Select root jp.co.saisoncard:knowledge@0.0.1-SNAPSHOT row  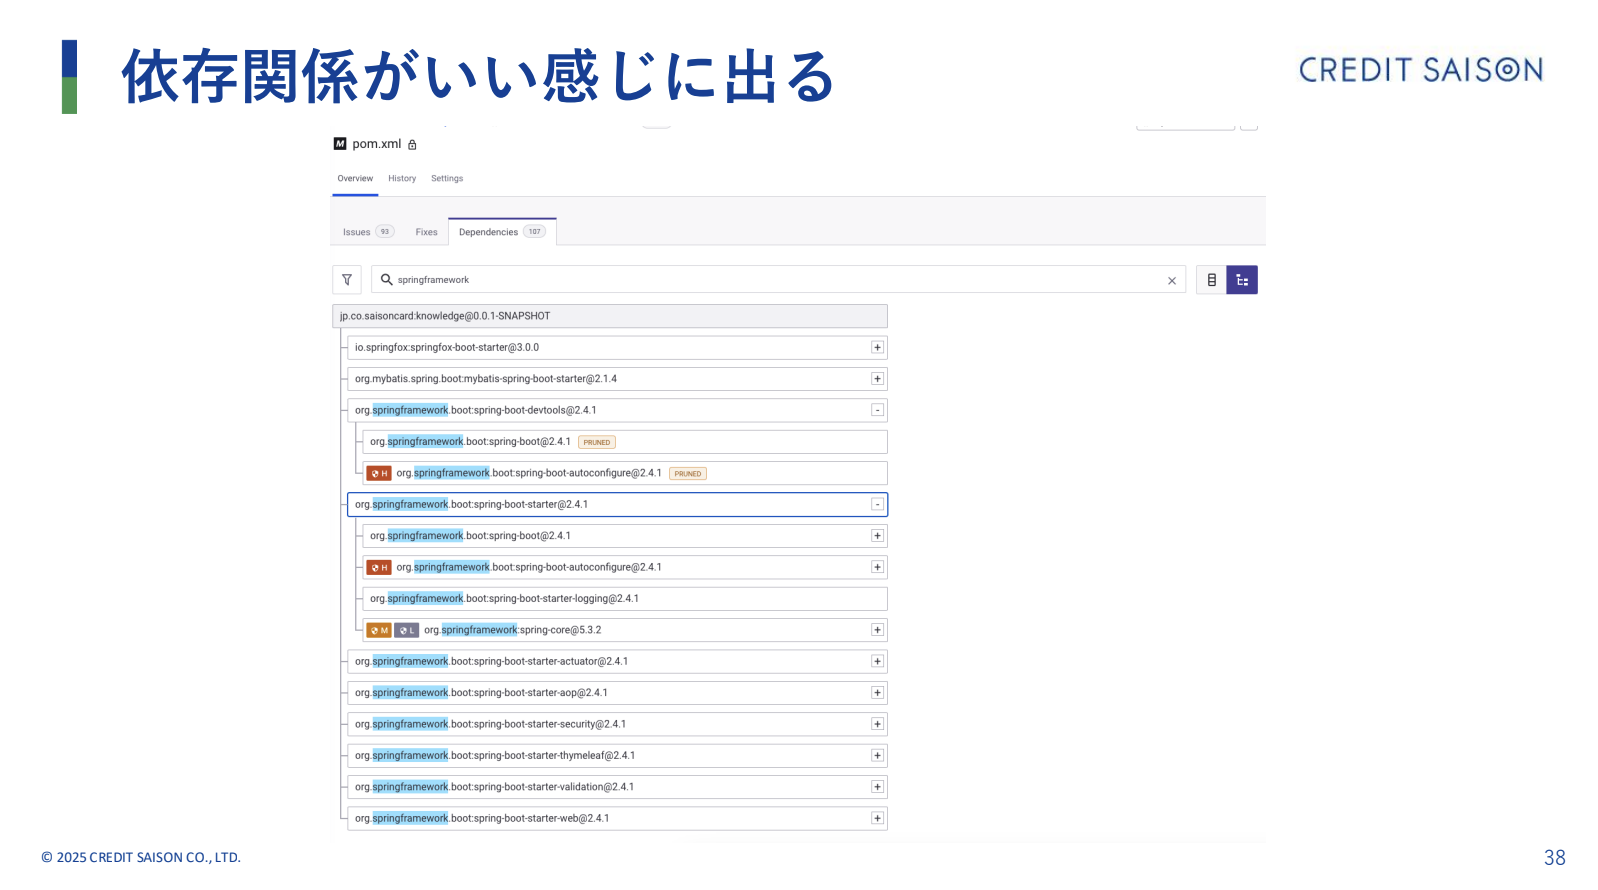(610, 317)
